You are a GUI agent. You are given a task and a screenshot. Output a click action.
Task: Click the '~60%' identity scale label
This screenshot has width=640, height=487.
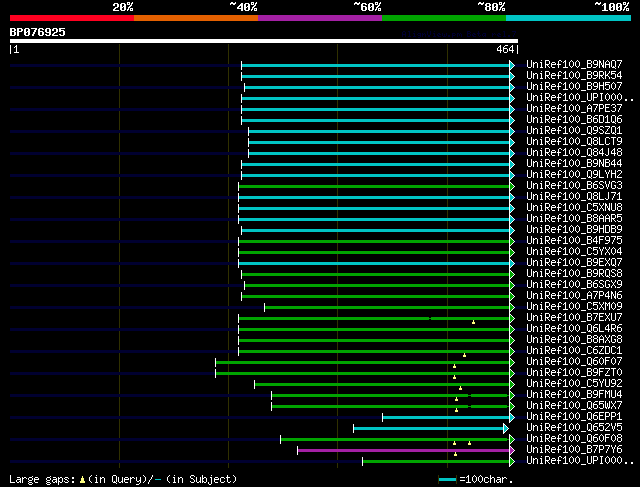coord(367,7)
